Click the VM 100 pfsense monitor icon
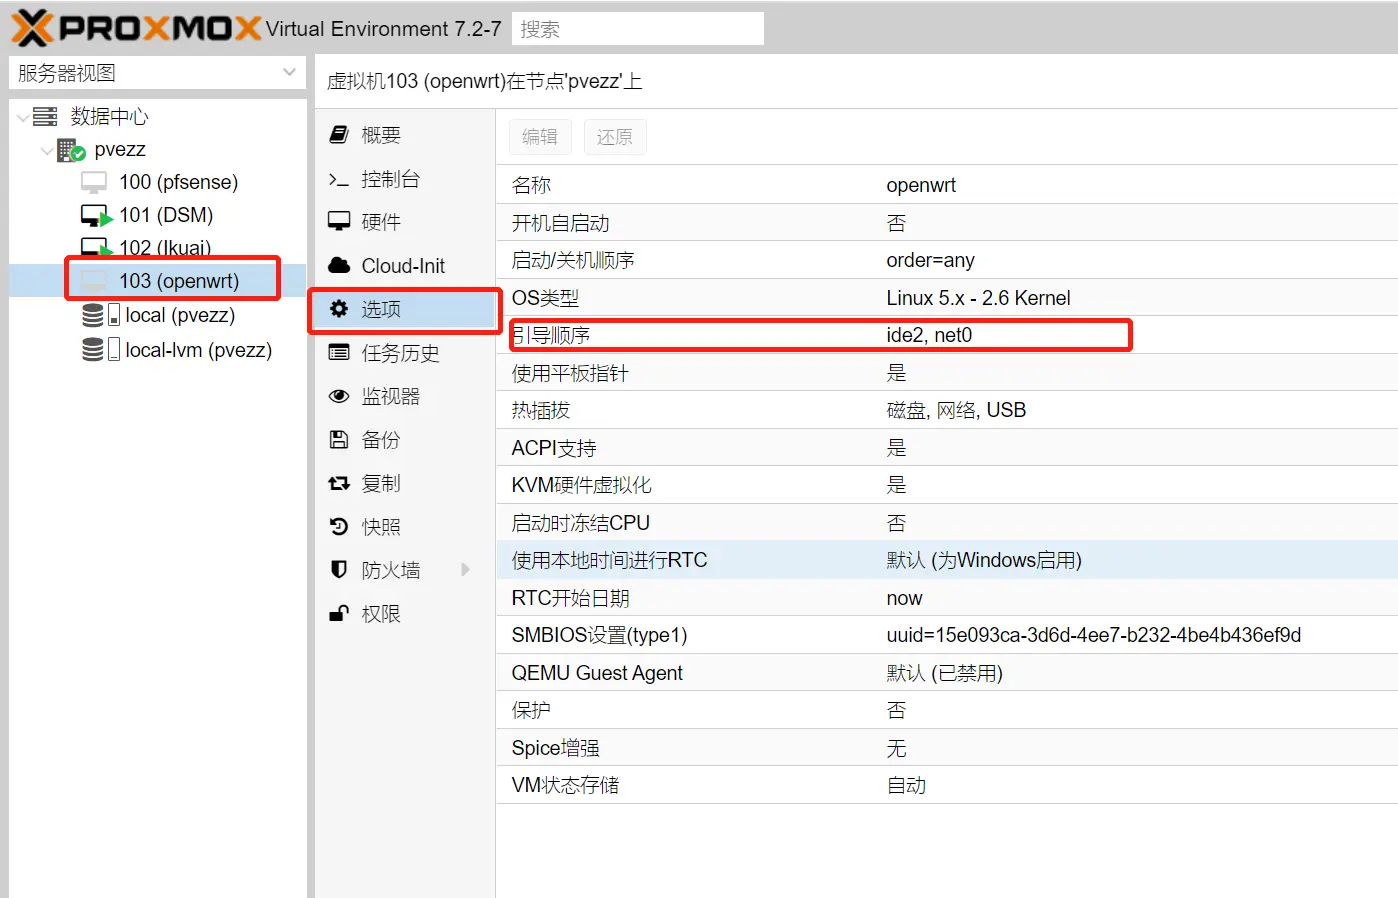Image resolution: width=1398 pixels, height=898 pixels. (94, 183)
